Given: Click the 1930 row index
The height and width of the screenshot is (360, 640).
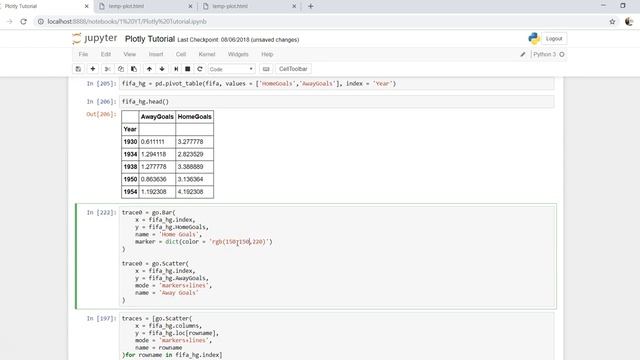Looking at the screenshot, I should tap(130, 142).
